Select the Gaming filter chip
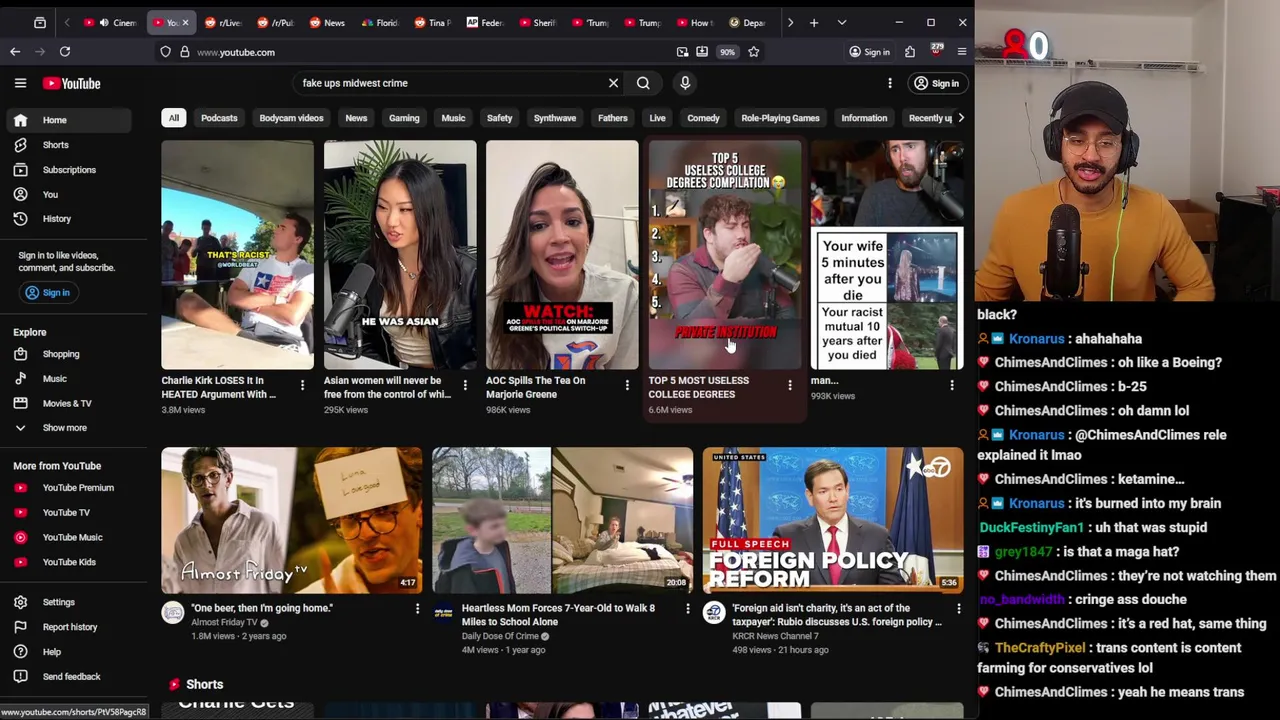 404,118
